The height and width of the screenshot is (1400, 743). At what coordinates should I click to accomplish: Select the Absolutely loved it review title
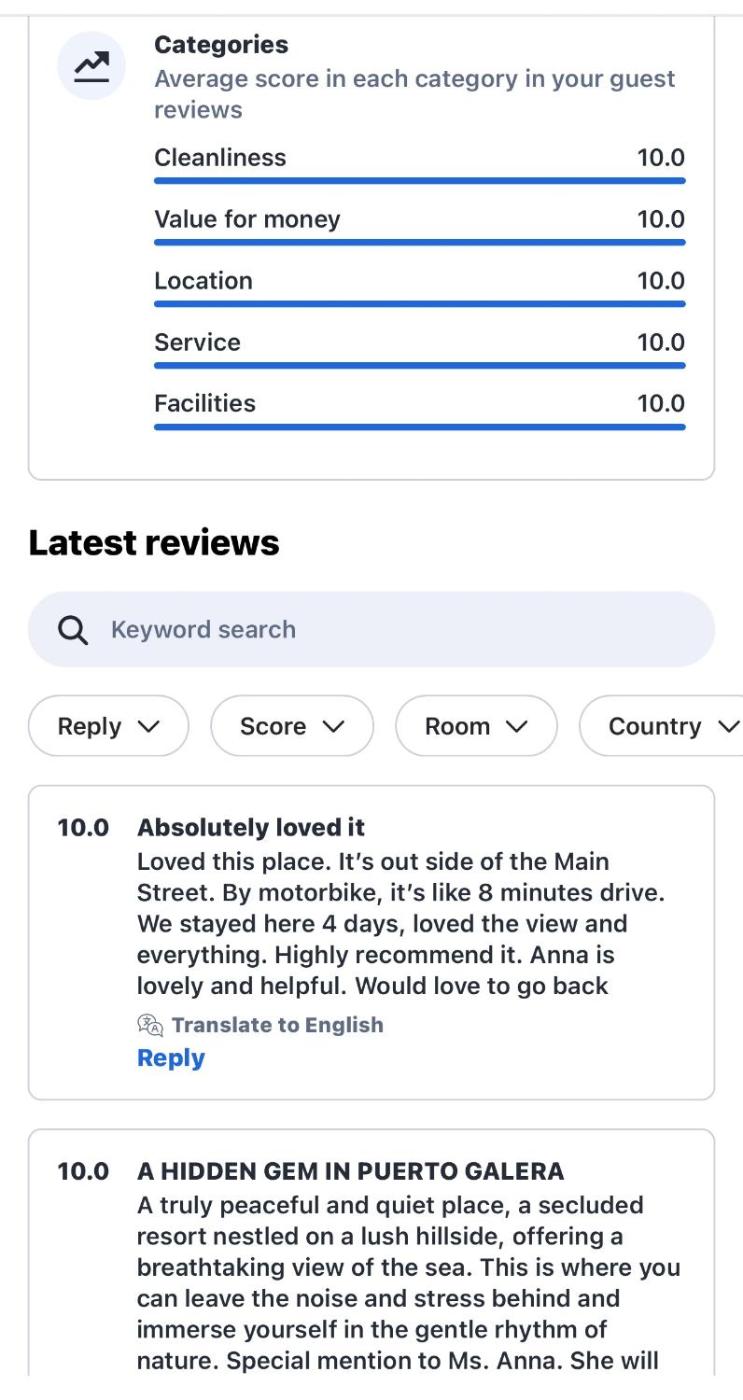[x=251, y=828]
